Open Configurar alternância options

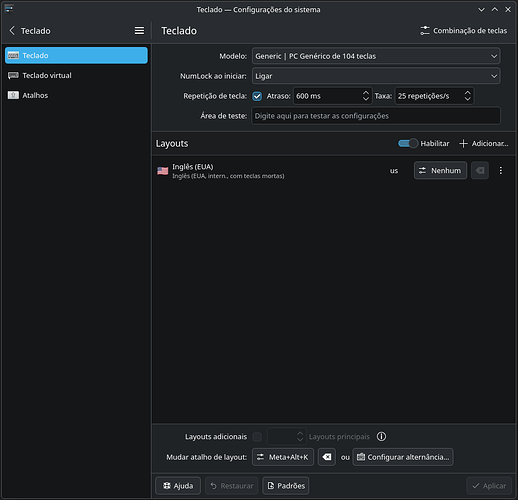point(403,457)
